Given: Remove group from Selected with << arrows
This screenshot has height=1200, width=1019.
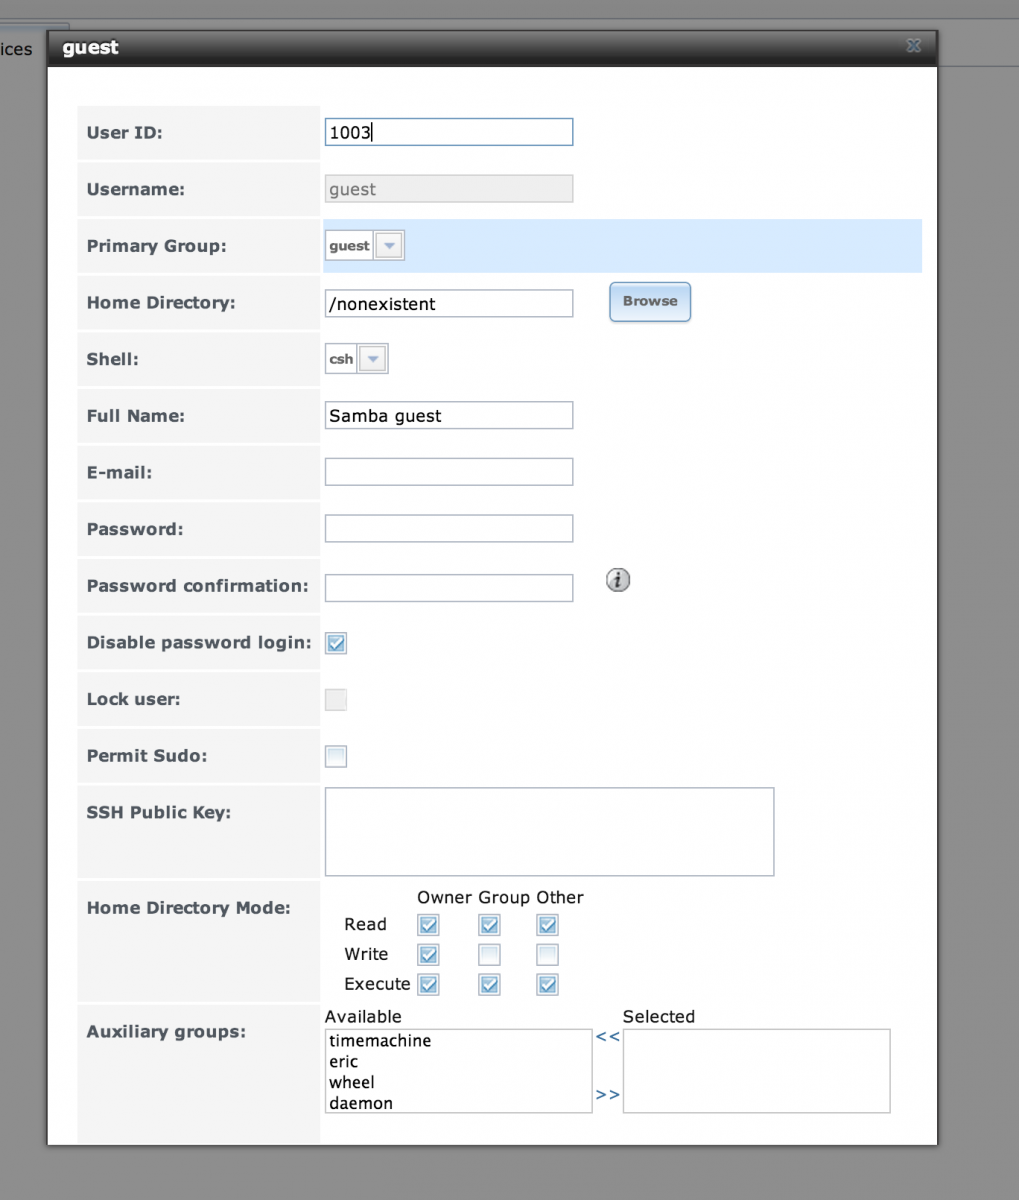Looking at the screenshot, I should pyautogui.click(x=608, y=1037).
